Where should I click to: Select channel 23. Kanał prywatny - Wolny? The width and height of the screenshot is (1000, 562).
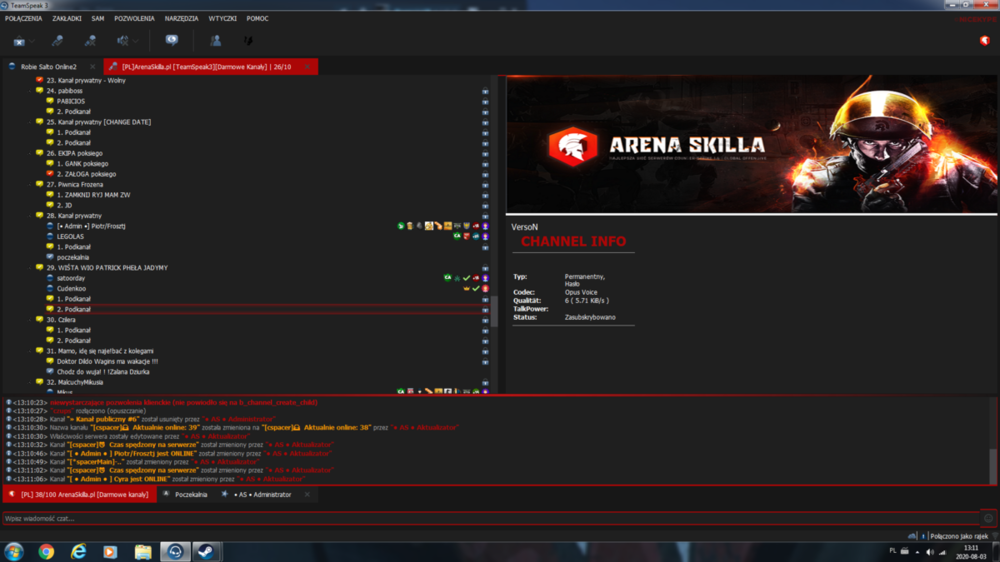click(x=86, y=80)
